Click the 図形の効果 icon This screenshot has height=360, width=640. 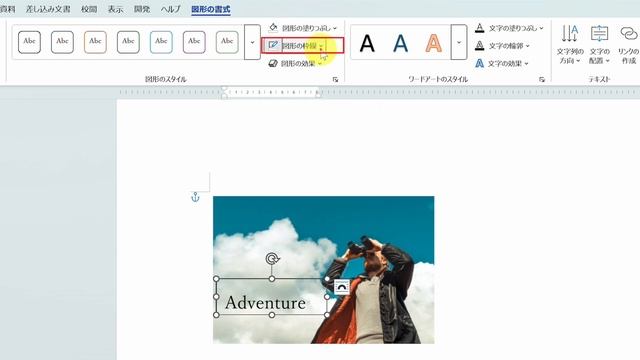pos(273,63)
